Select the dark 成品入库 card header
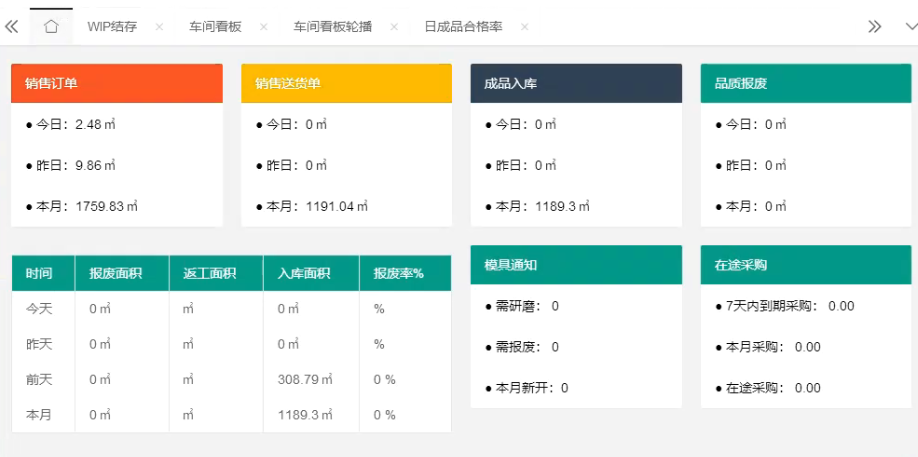 click(576, 84)
